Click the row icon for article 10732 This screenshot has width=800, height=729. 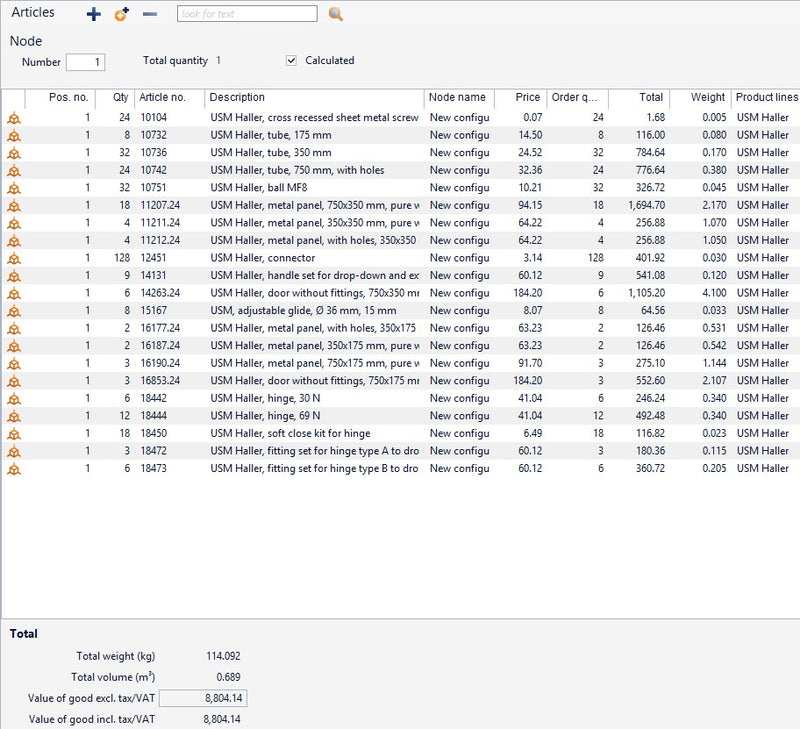click(14, 136)
